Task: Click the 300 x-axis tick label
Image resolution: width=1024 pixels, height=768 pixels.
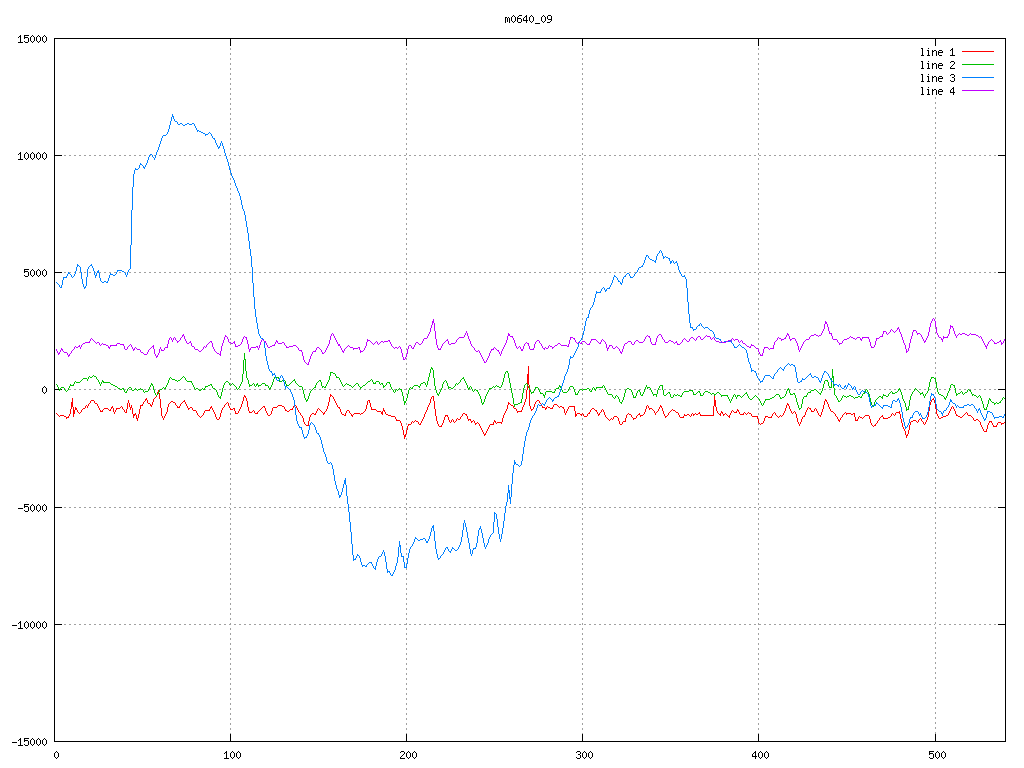Action: click(583, 755)
